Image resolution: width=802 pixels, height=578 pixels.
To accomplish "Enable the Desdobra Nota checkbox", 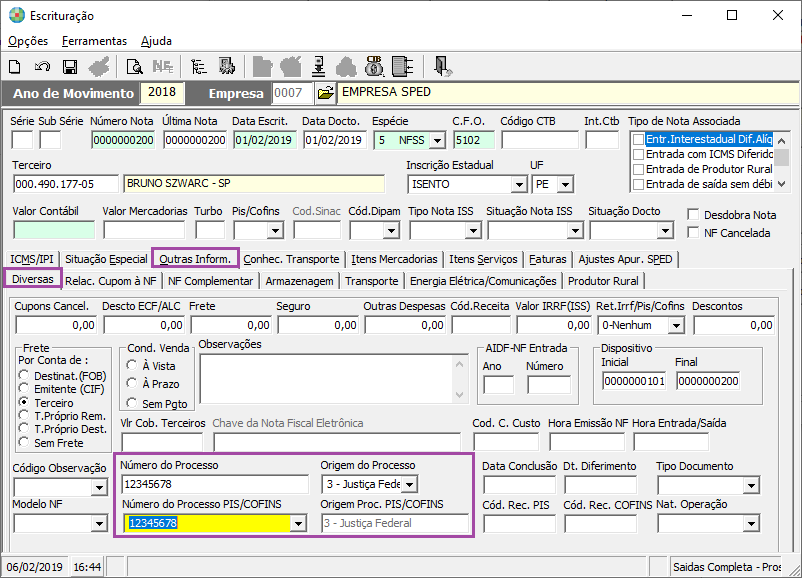I will coord(694,215).
